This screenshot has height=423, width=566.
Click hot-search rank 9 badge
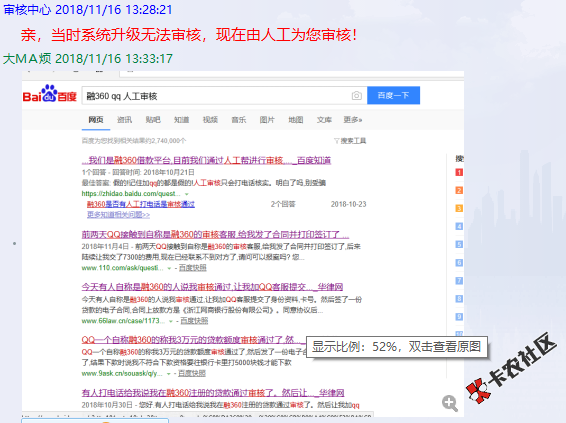click(x=459, y=317)
